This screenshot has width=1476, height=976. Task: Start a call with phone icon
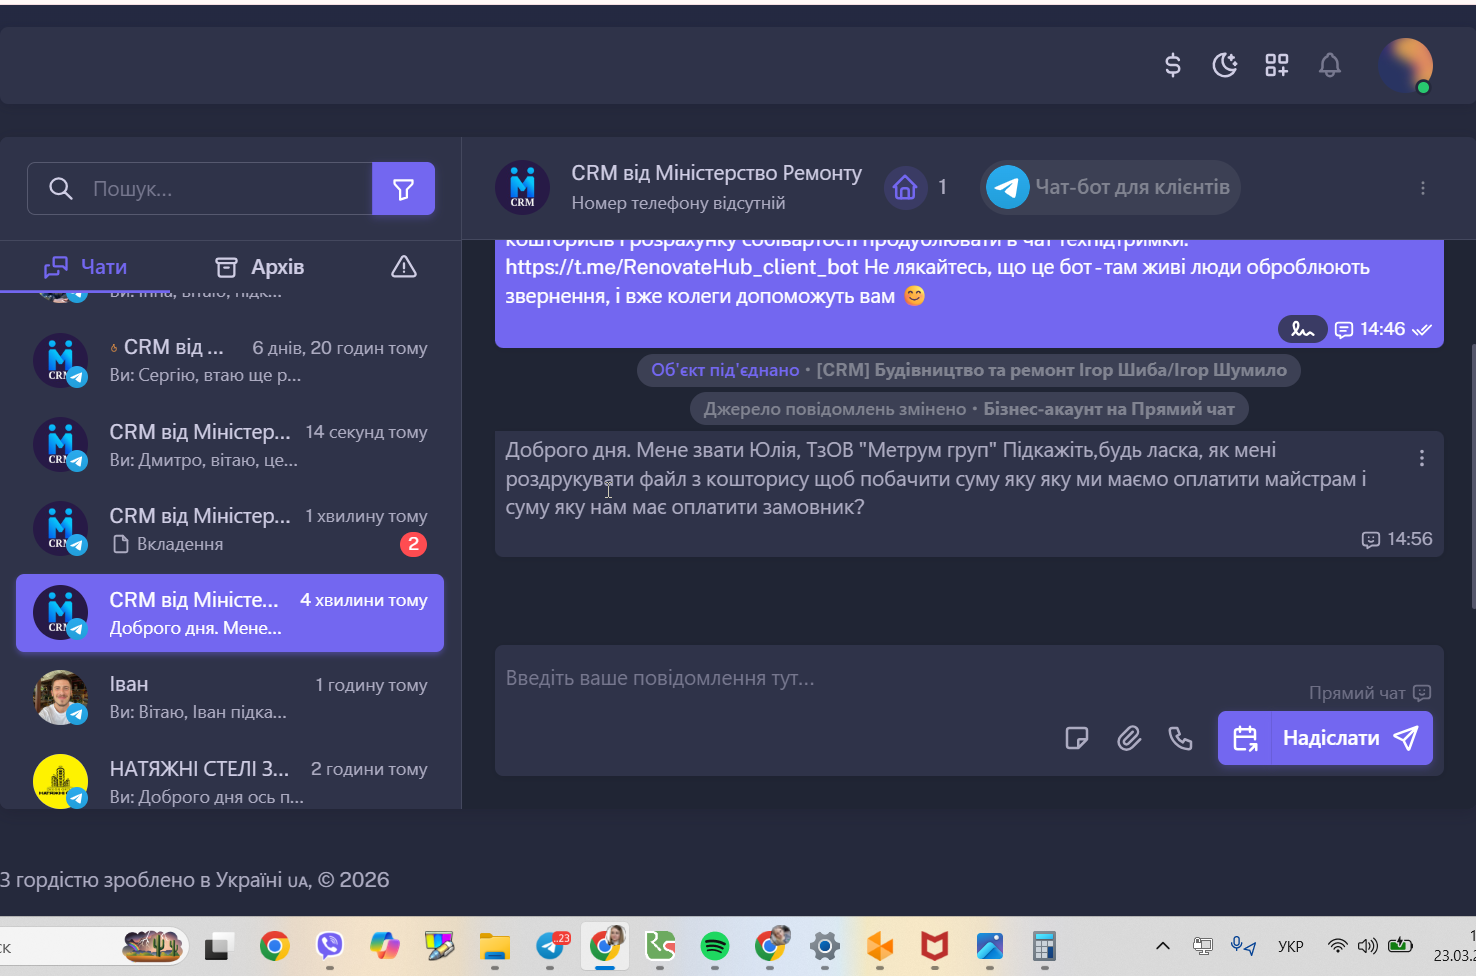coord(1181,738)
